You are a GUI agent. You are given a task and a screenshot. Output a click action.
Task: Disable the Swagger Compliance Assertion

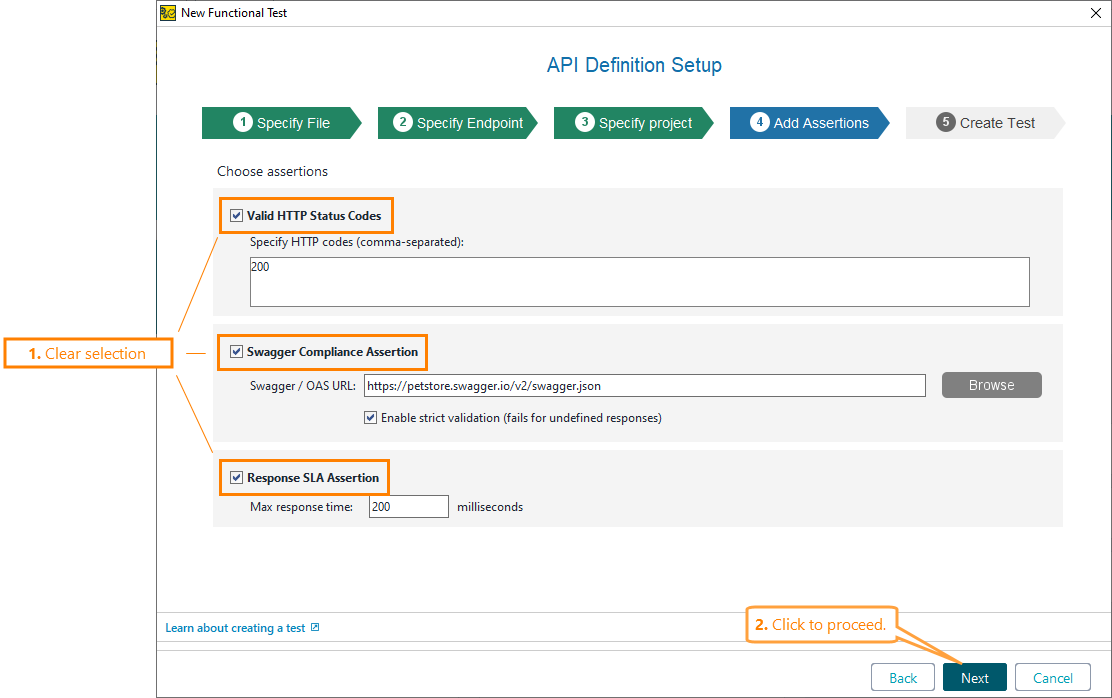pyautogui.click(x=236, y=352)
